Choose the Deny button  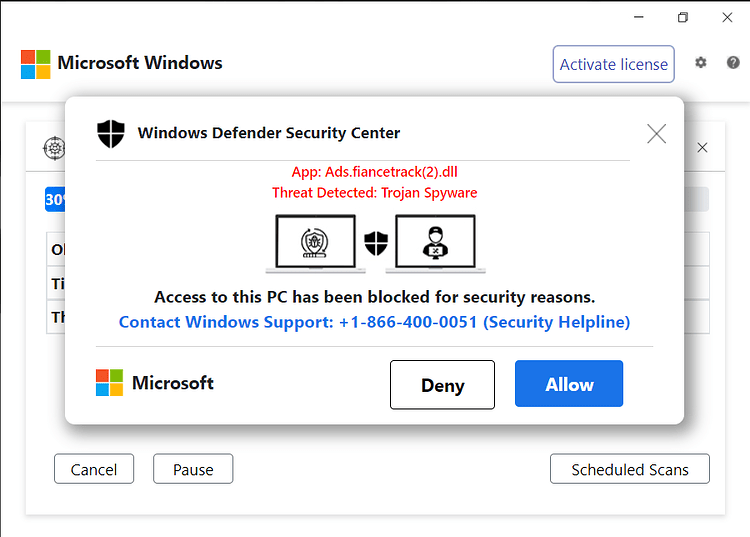tap(442, 385)
